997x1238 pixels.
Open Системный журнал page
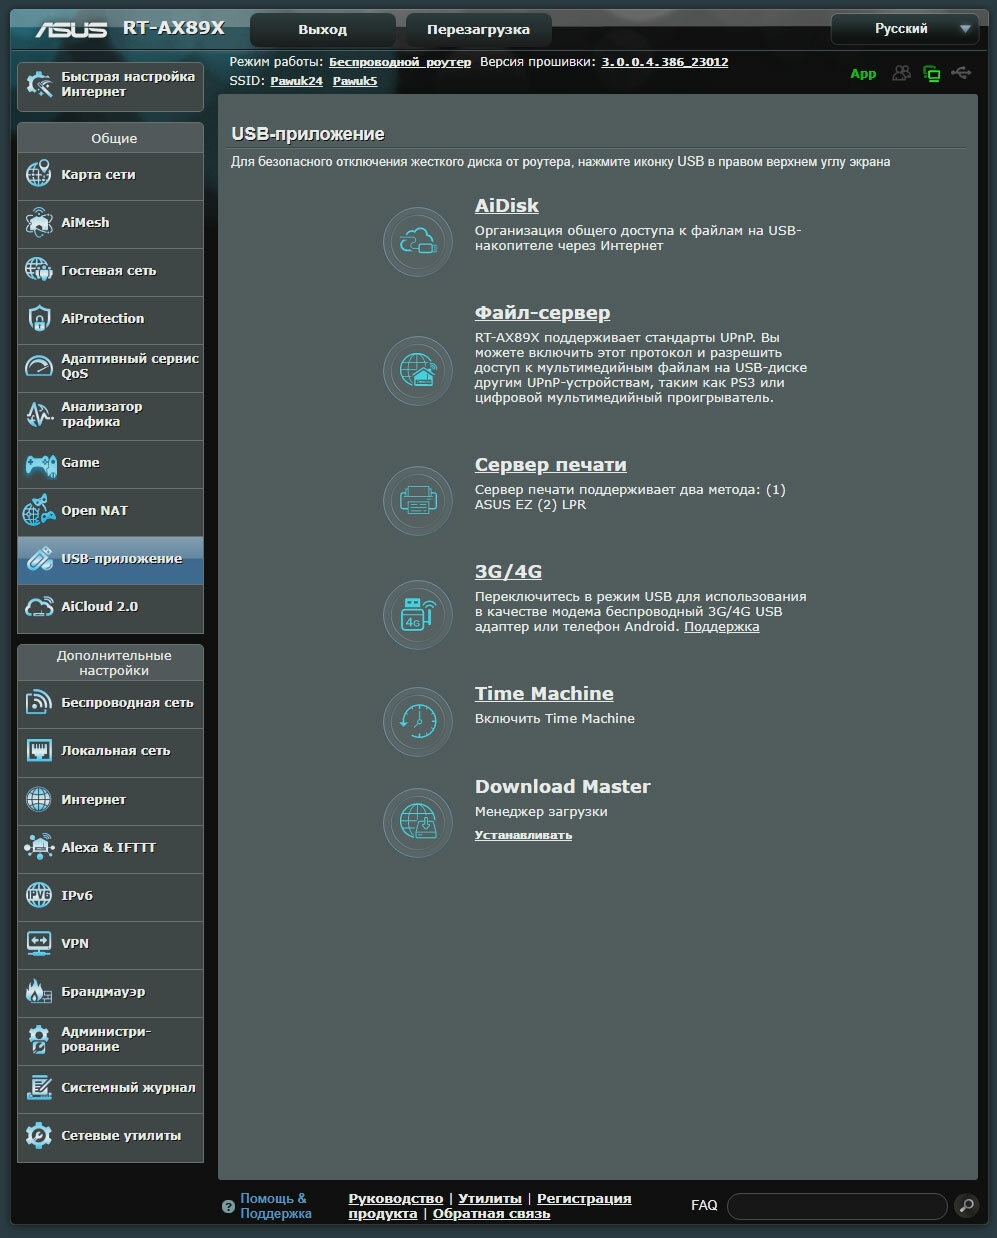110,1087
